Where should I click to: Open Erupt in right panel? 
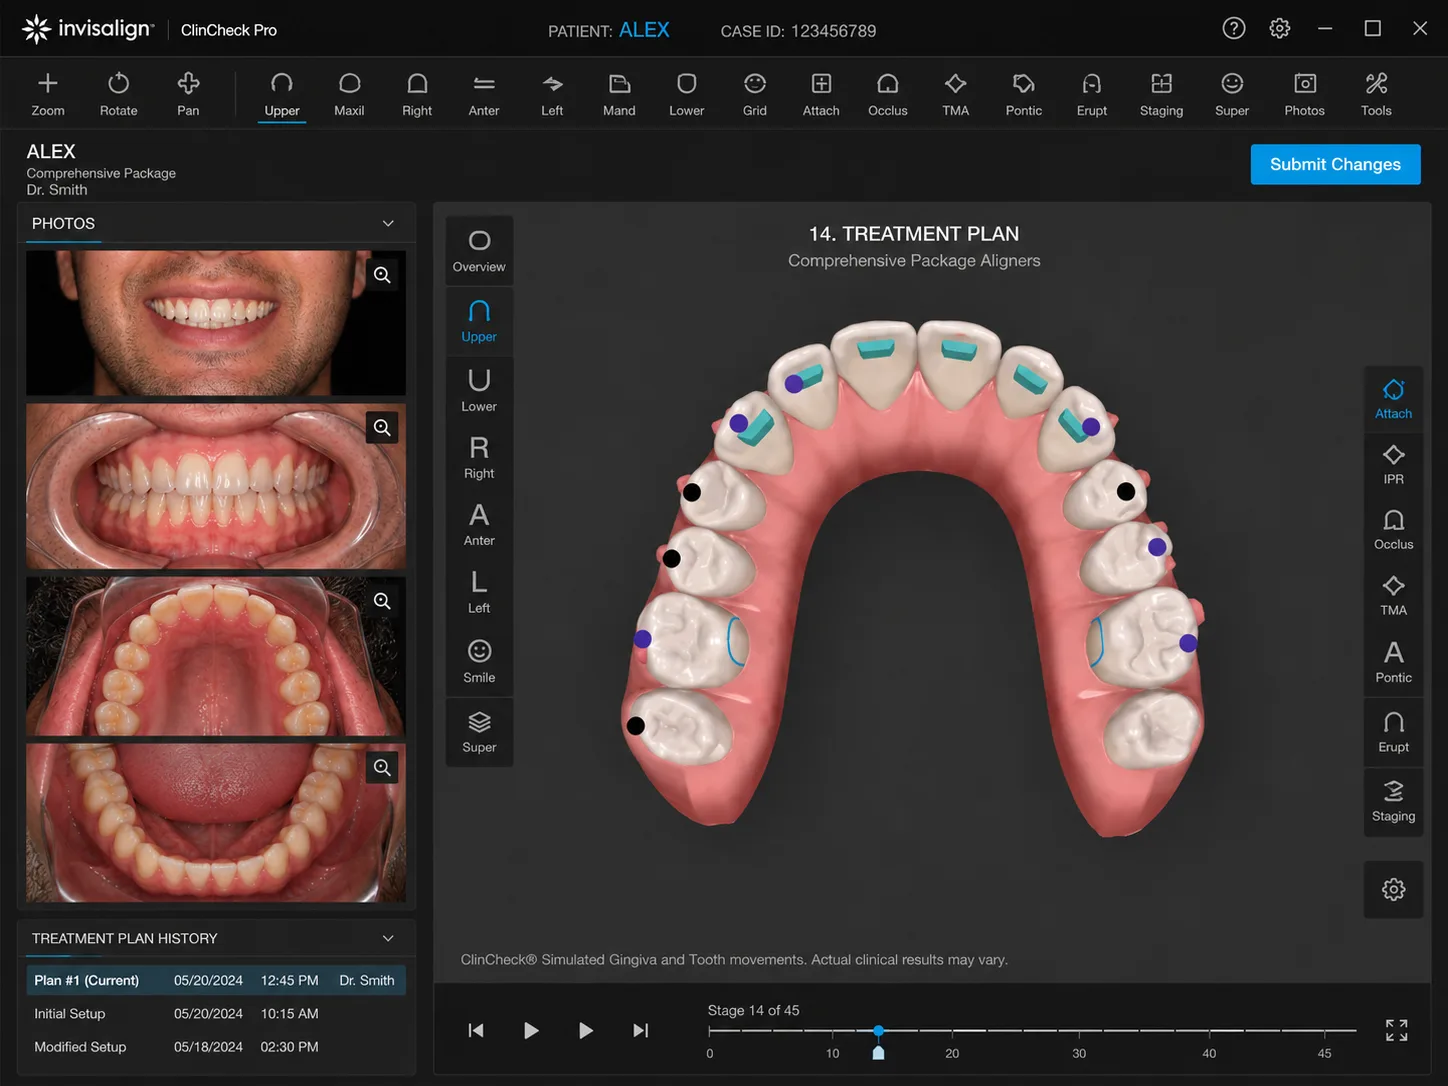[x=1393, y=732]
